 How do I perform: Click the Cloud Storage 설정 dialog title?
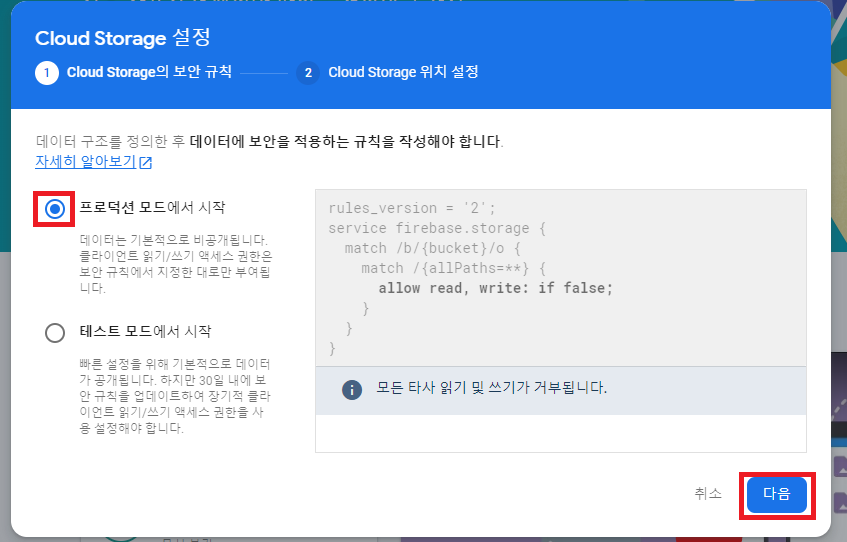click(123, 38)
